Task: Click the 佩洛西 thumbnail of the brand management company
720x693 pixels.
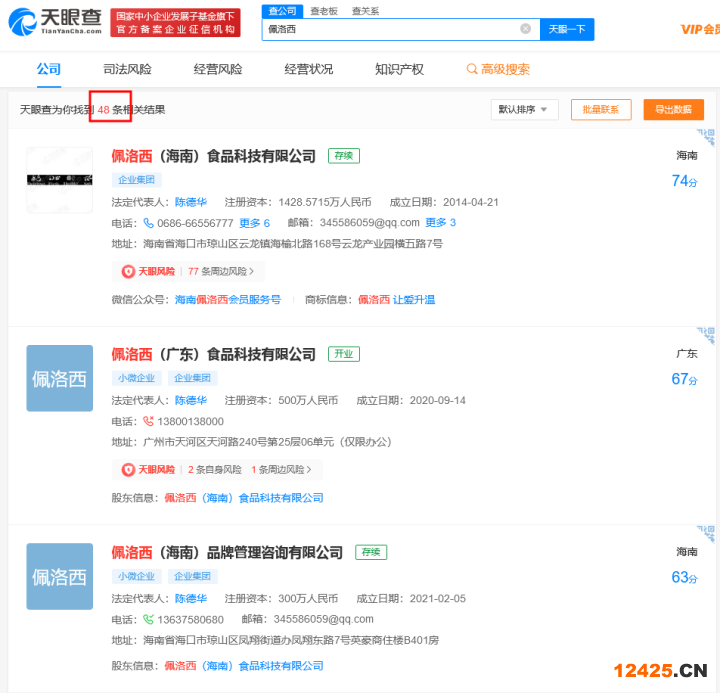Action: point(60,576)
